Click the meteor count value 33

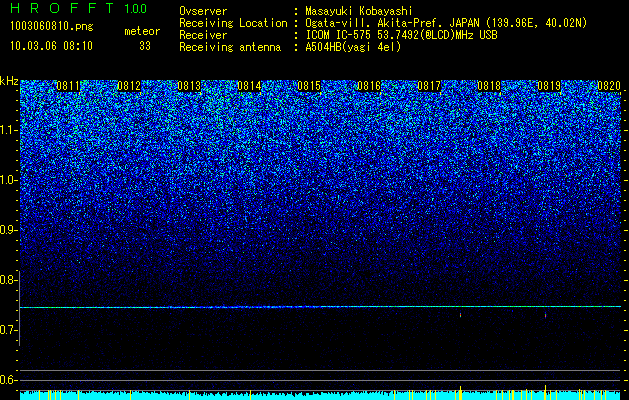(145, 46)
